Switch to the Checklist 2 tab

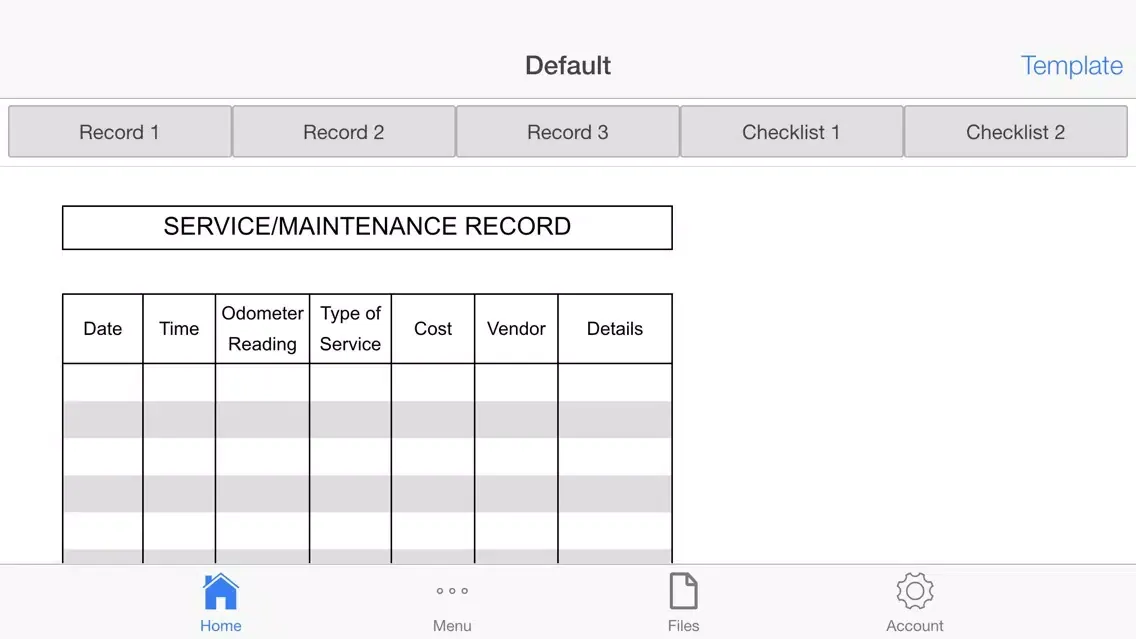(x=1015, y=132)
